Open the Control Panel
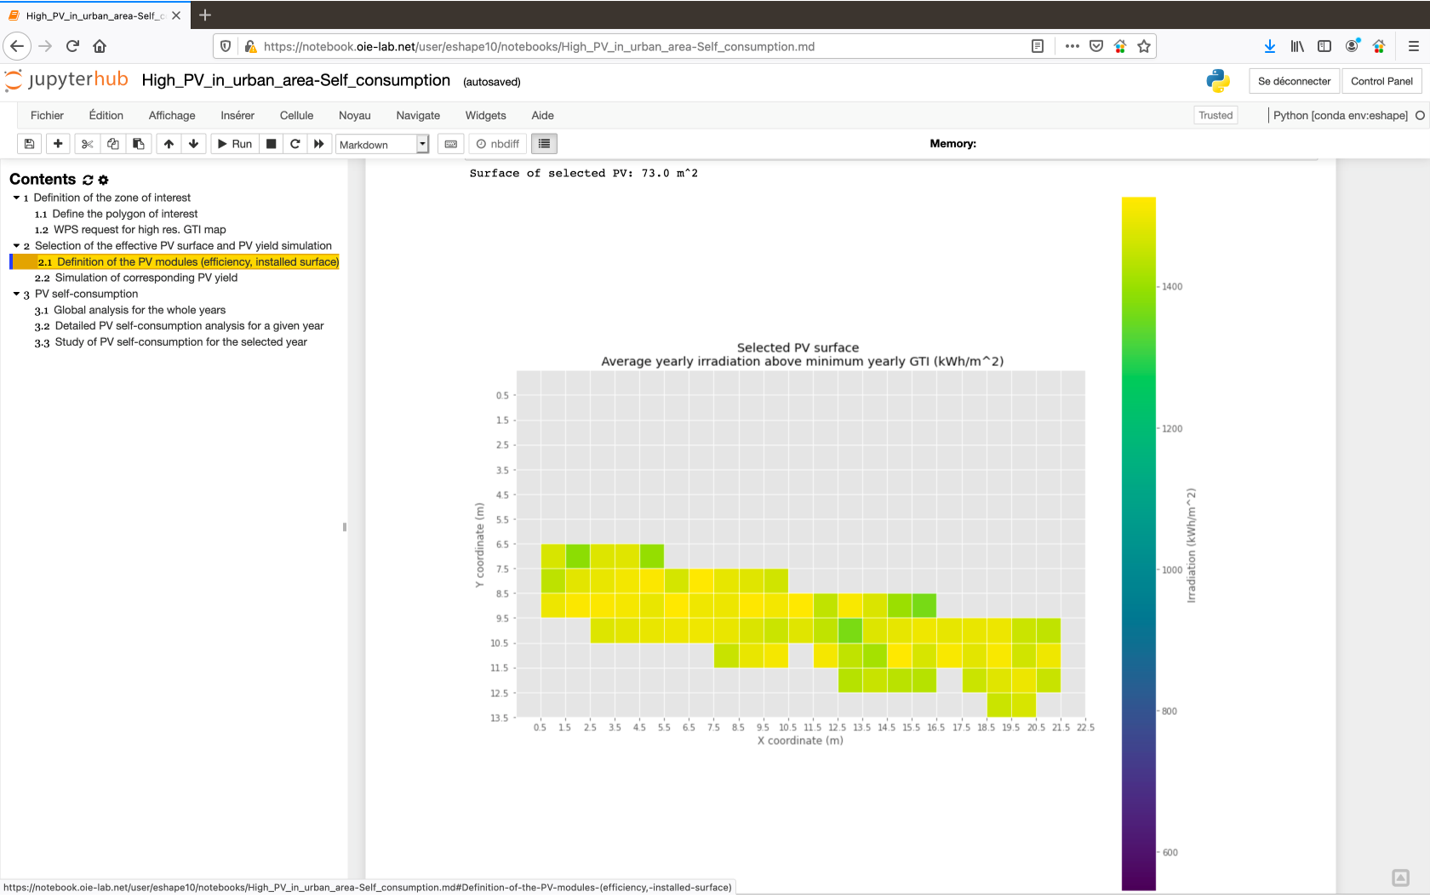The image size is (1430, 895). [x=1382, y=80]
